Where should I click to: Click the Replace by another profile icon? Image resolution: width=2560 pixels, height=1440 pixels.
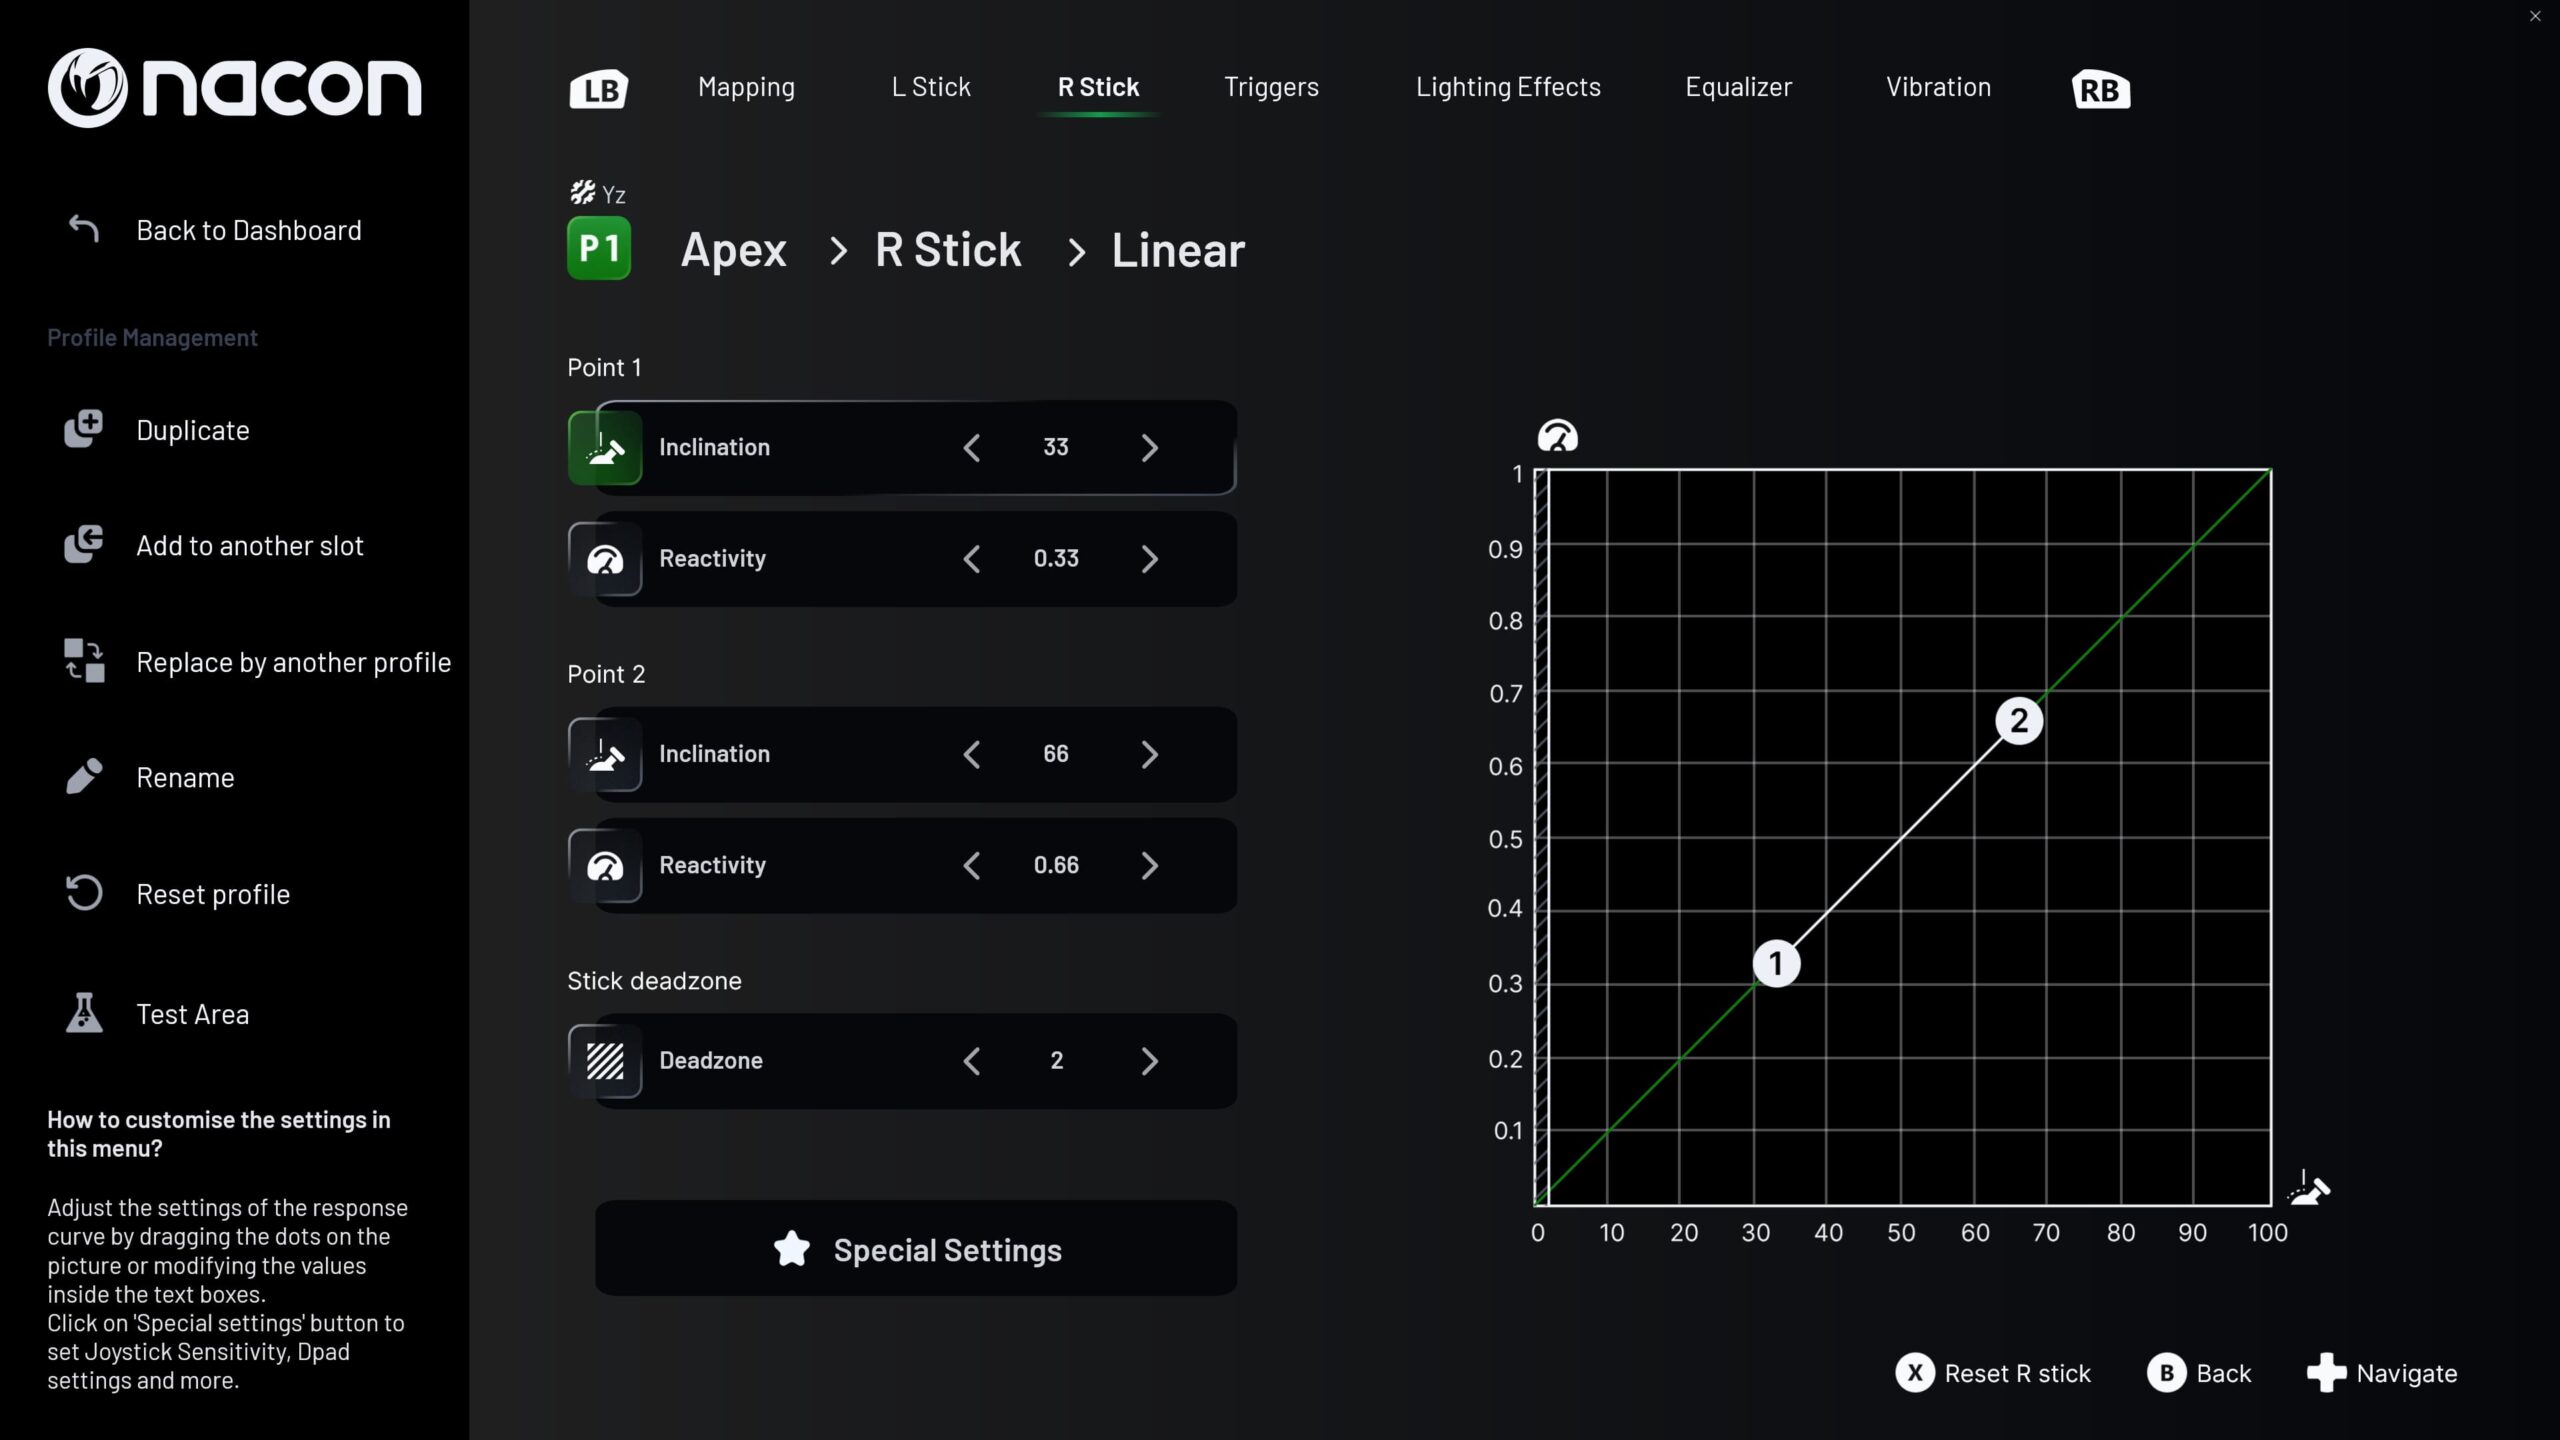[84, 661]
